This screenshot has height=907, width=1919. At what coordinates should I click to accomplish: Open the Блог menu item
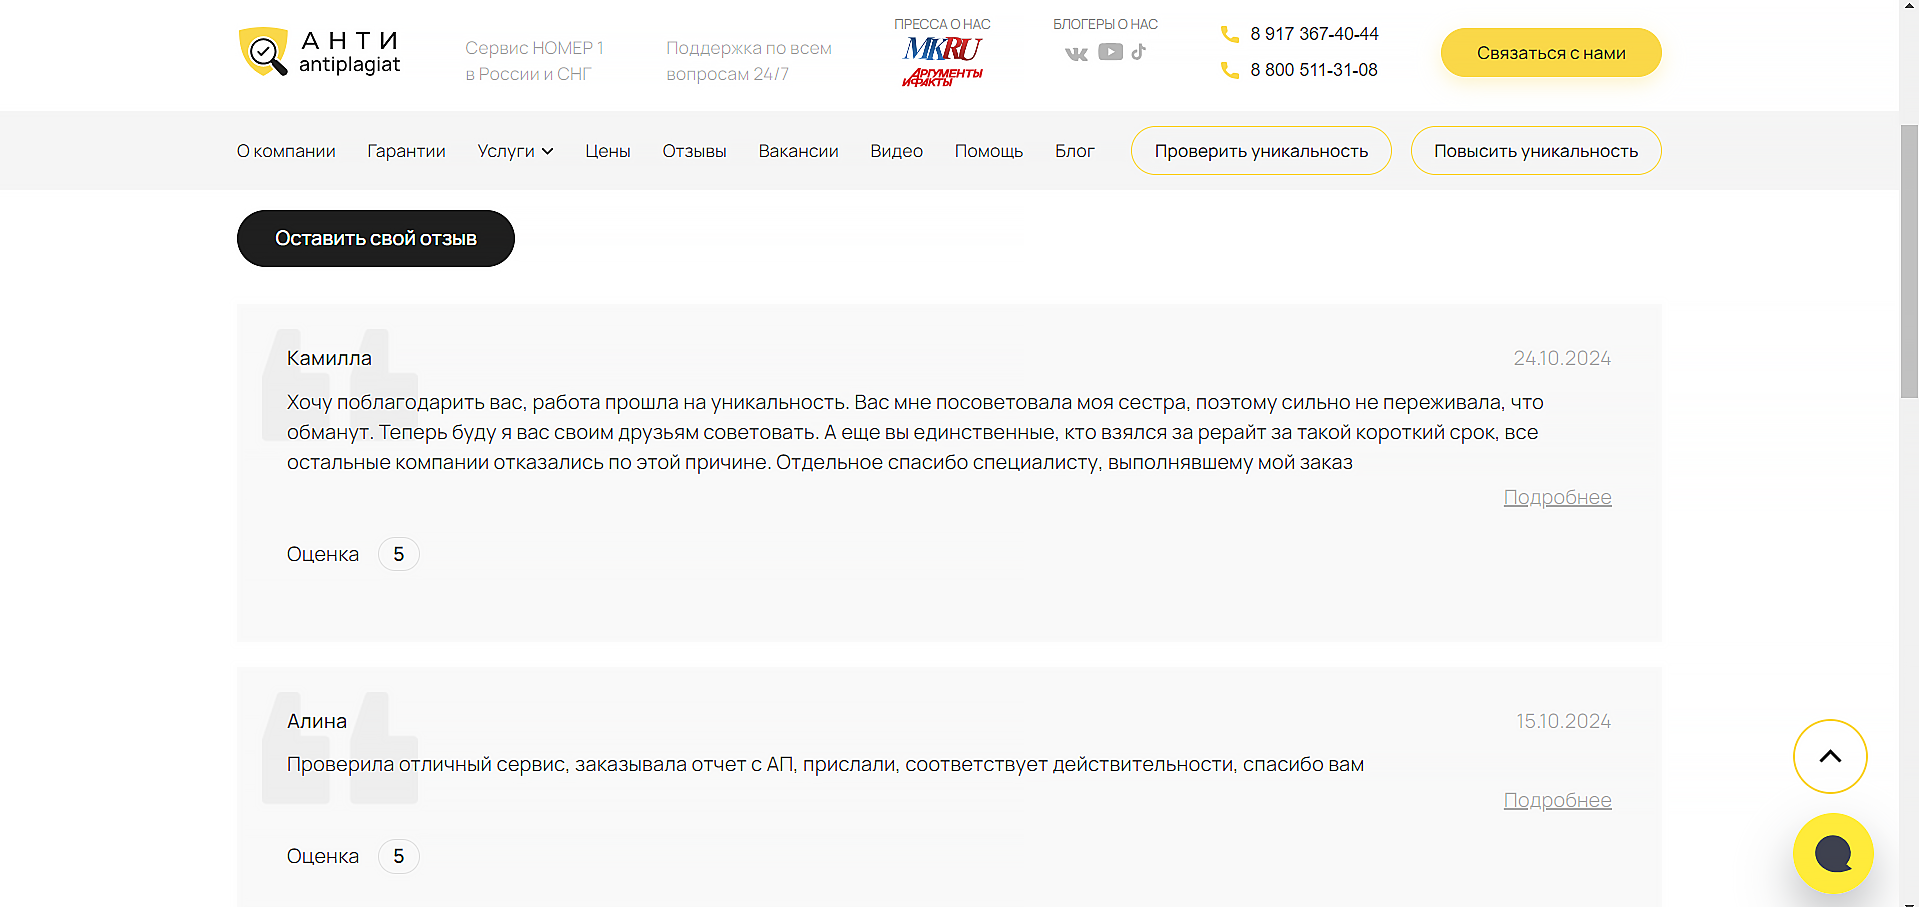(x=1075, y=151)
